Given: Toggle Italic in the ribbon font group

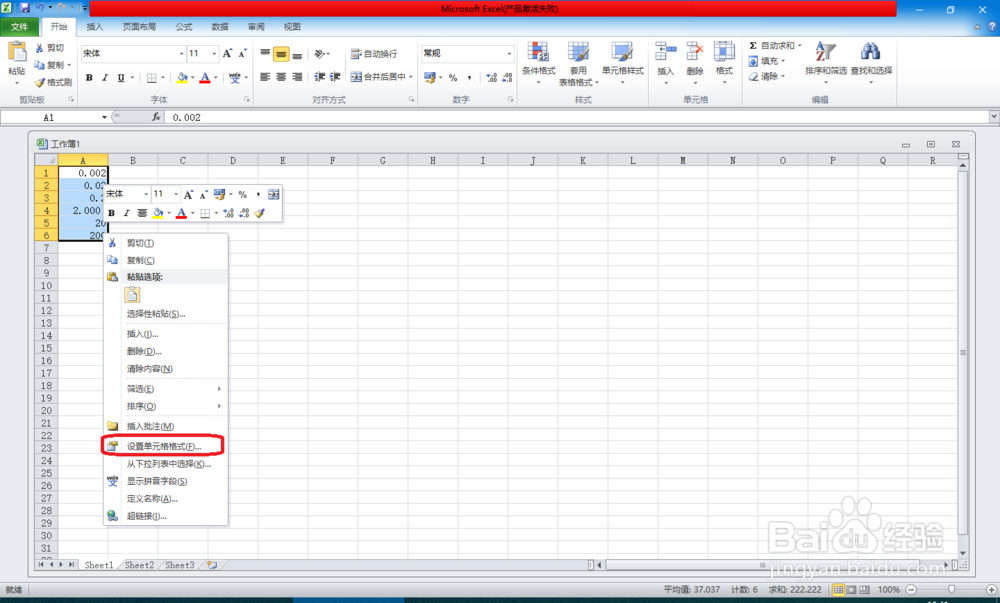Looking at the screenshot, I should [105, 78].
